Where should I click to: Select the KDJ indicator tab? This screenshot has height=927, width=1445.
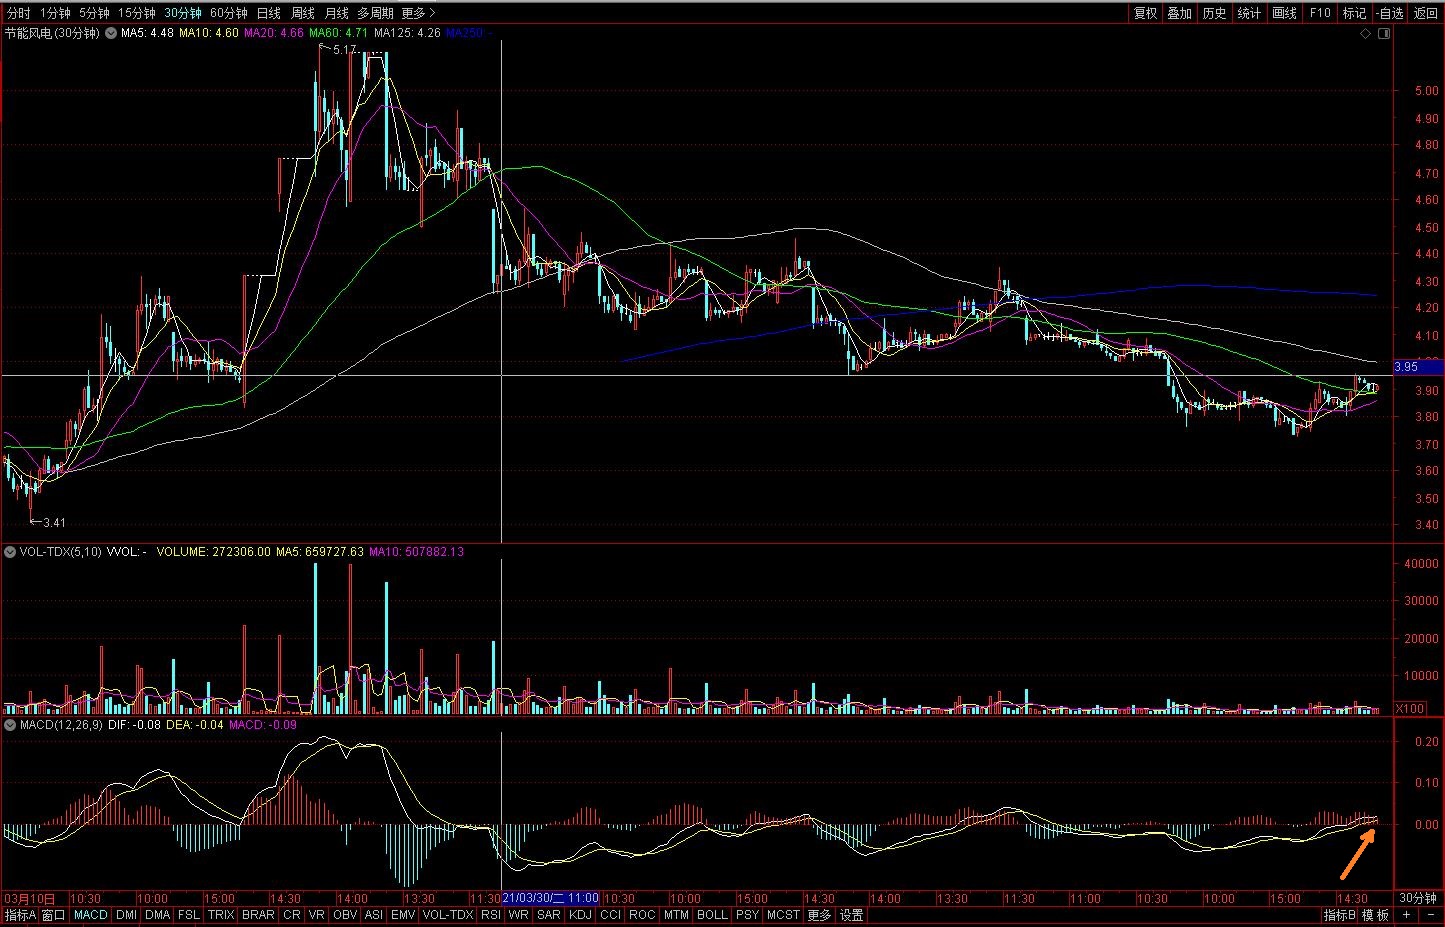point(580,915)
